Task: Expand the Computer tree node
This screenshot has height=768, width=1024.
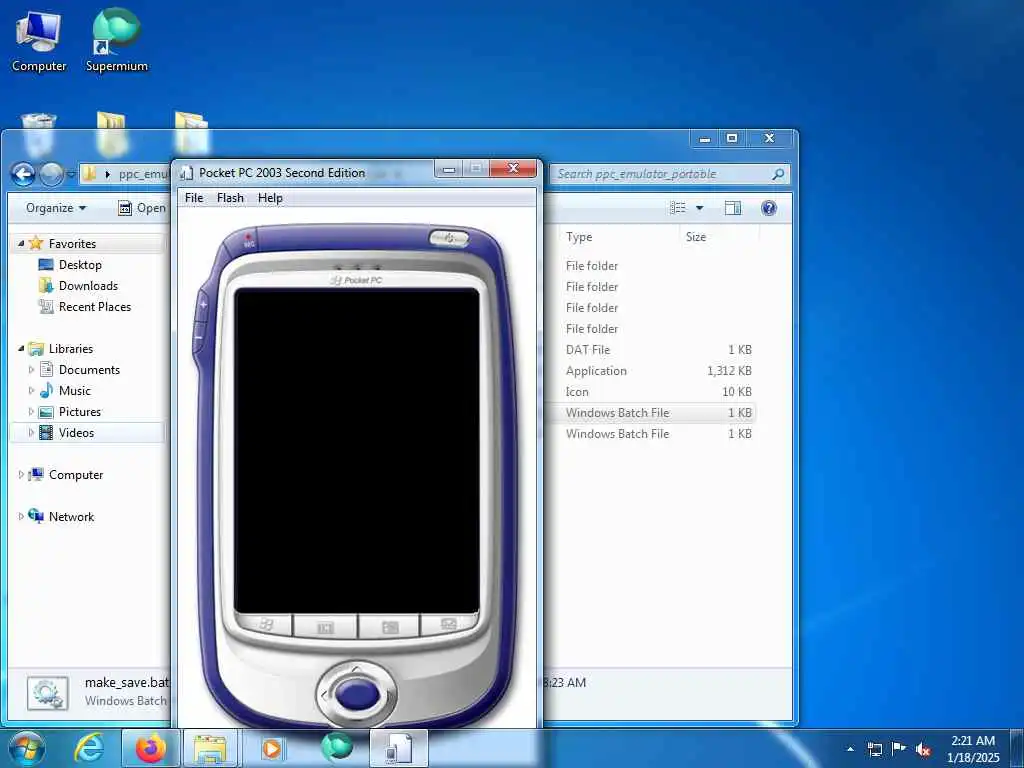Action: tap(21, 475)
